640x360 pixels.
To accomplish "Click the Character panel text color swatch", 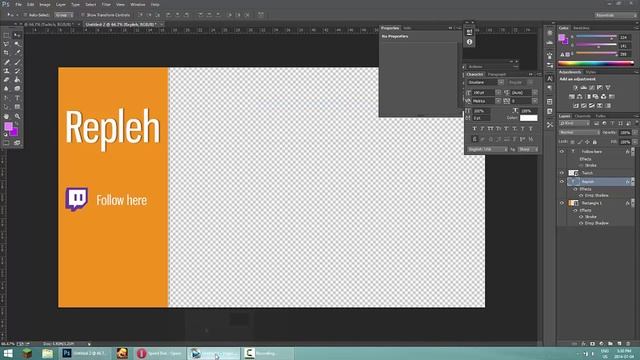I will coord(529,118).
